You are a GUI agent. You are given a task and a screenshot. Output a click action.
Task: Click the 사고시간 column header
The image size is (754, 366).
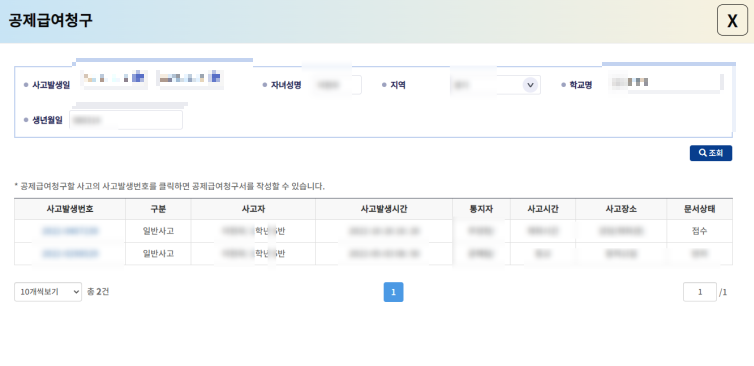pos(543,209)
